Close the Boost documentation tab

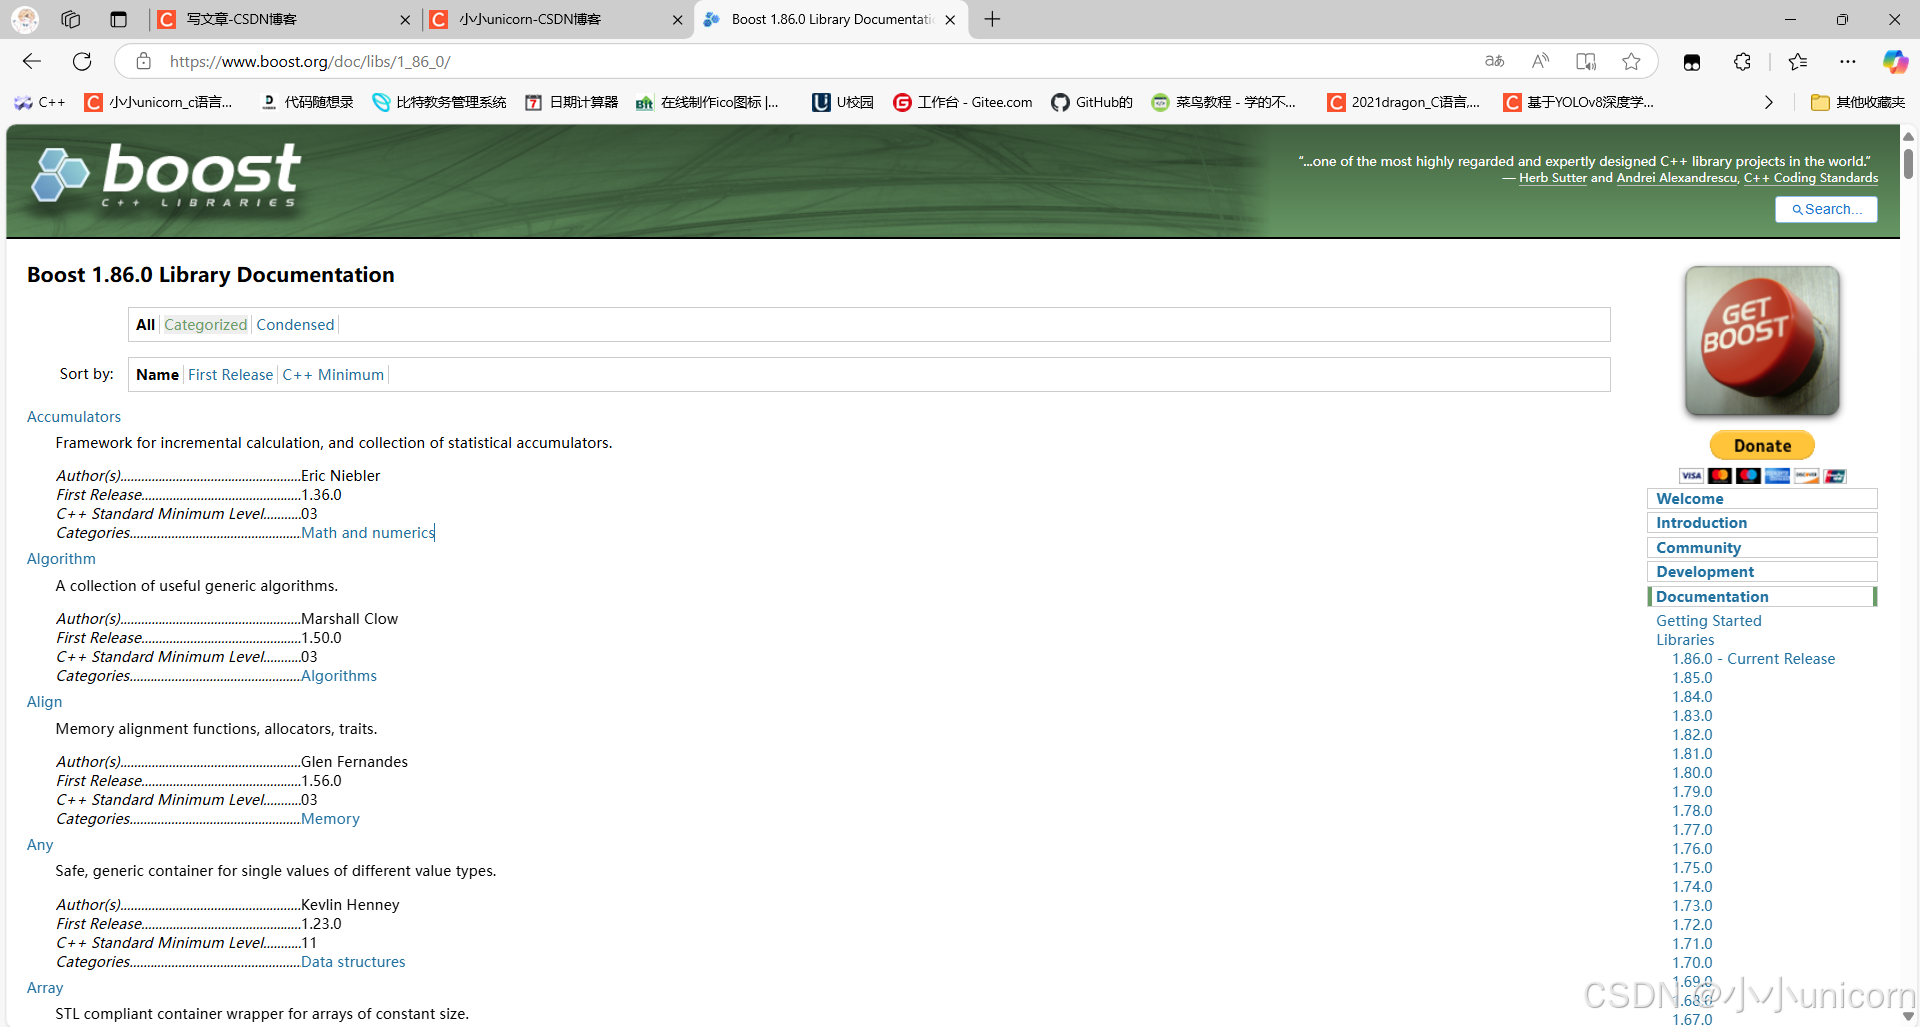pyautogui.click(x=950, y=19)
